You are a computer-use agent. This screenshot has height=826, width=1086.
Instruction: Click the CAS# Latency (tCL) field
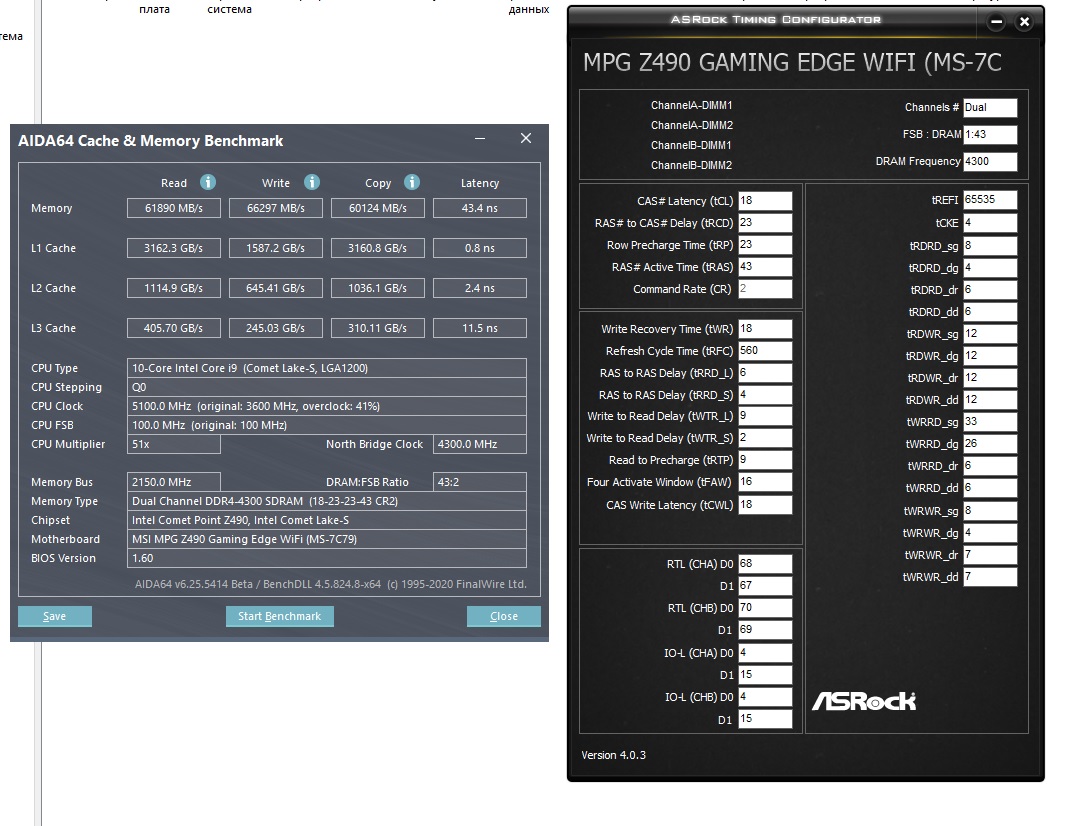[765, 201]
